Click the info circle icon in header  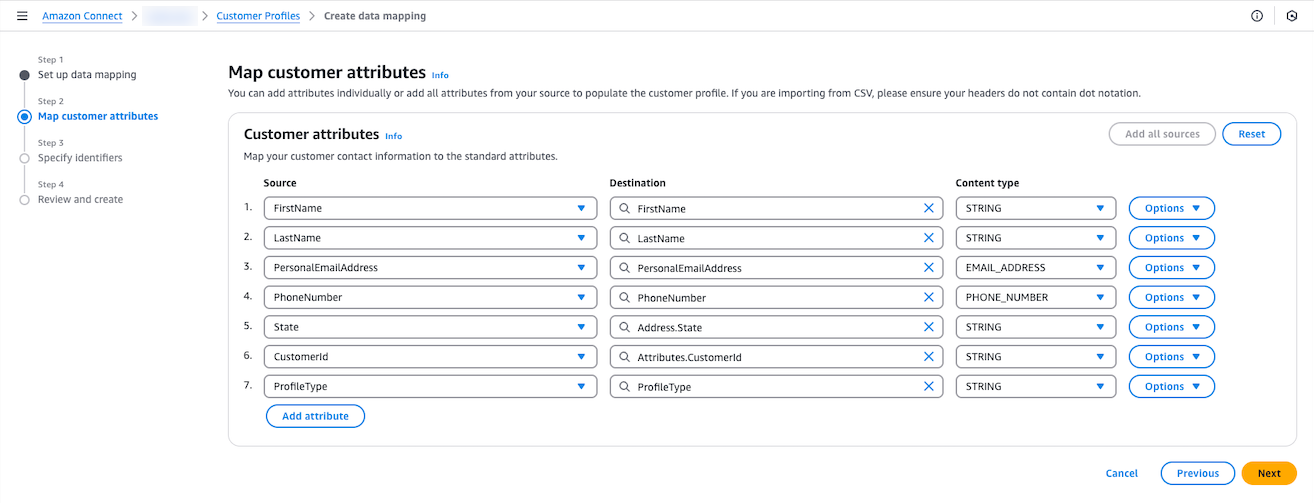tap(1257, 16)
